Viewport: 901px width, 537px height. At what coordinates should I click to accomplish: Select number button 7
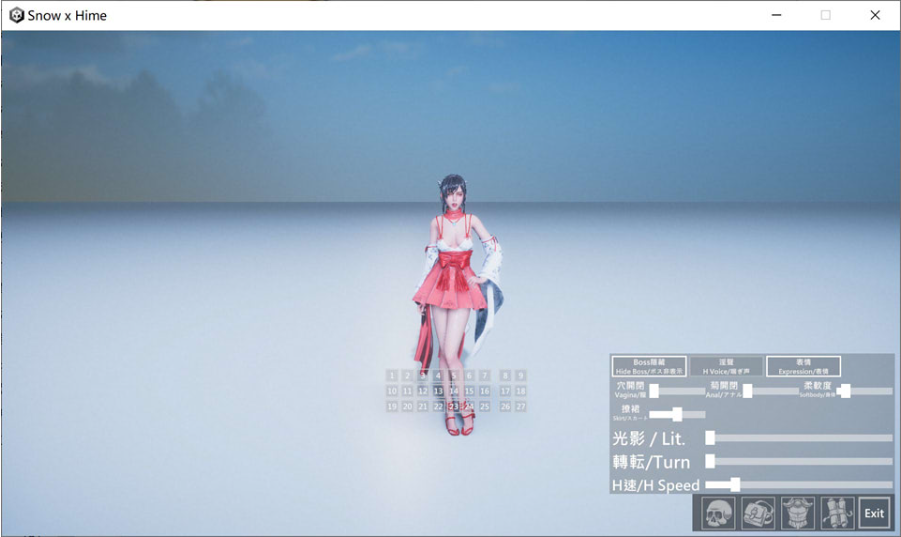click(484, 376)
